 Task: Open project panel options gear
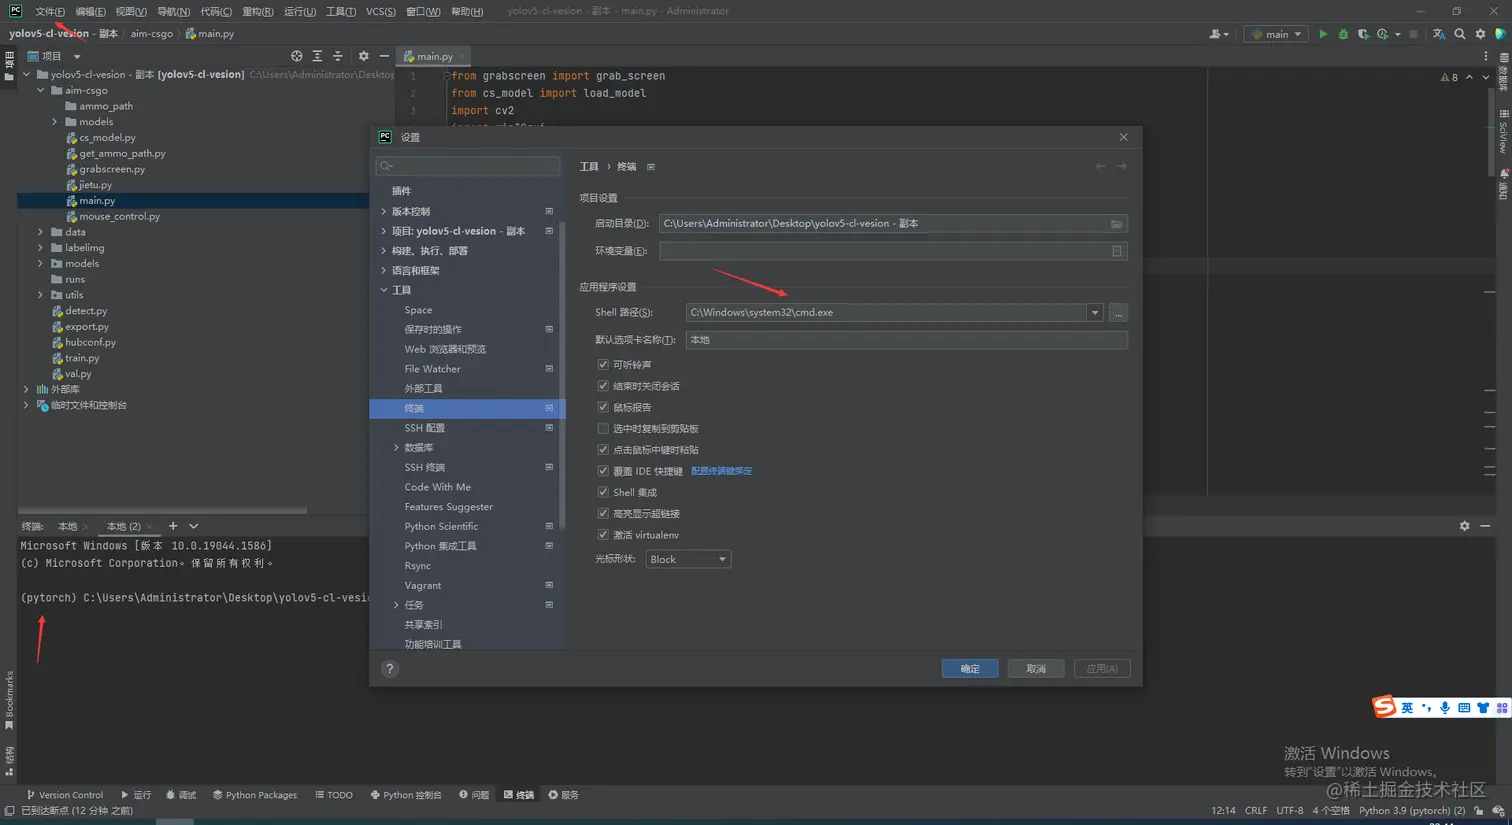tap(364, 56)
